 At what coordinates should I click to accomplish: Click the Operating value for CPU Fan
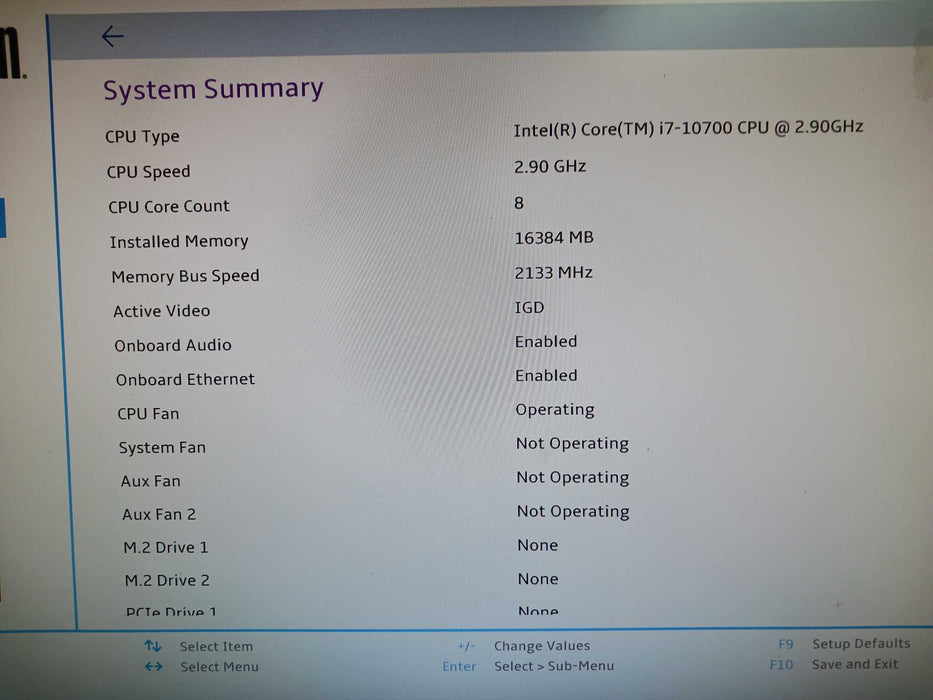pyautogui.click(x=555, y=410)
